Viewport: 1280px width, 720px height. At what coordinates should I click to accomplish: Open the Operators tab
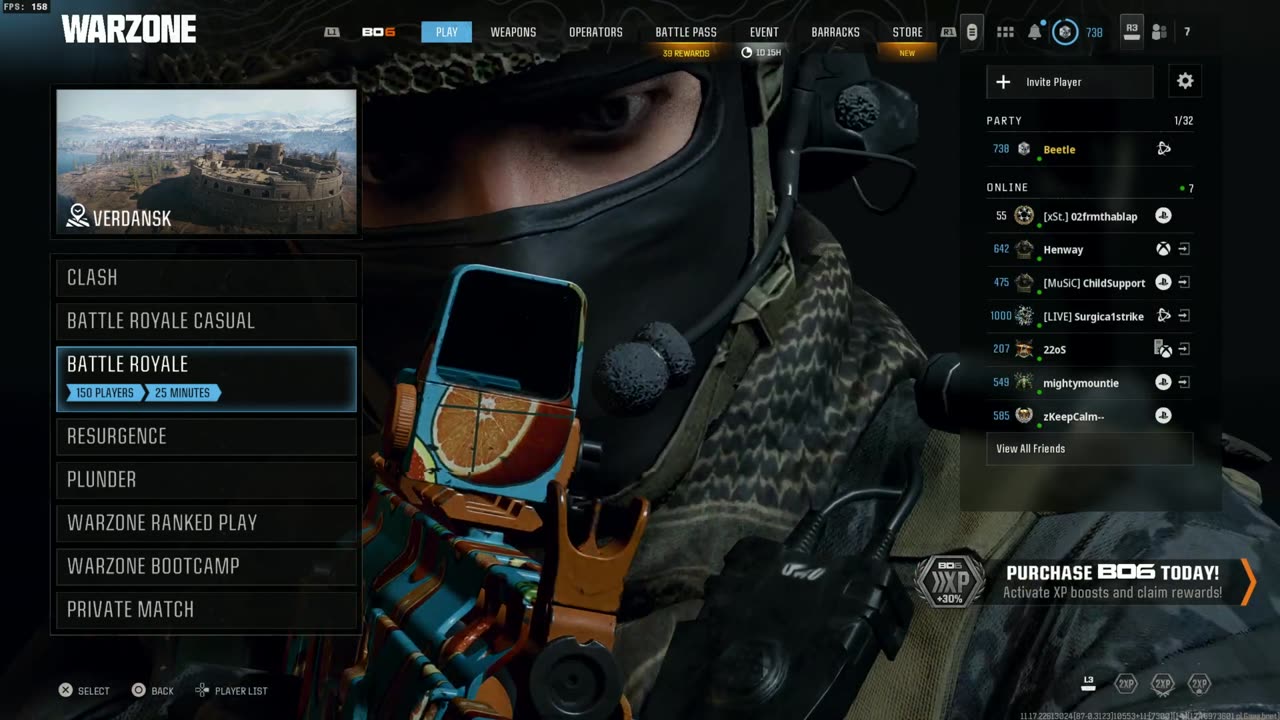point(596,32)
